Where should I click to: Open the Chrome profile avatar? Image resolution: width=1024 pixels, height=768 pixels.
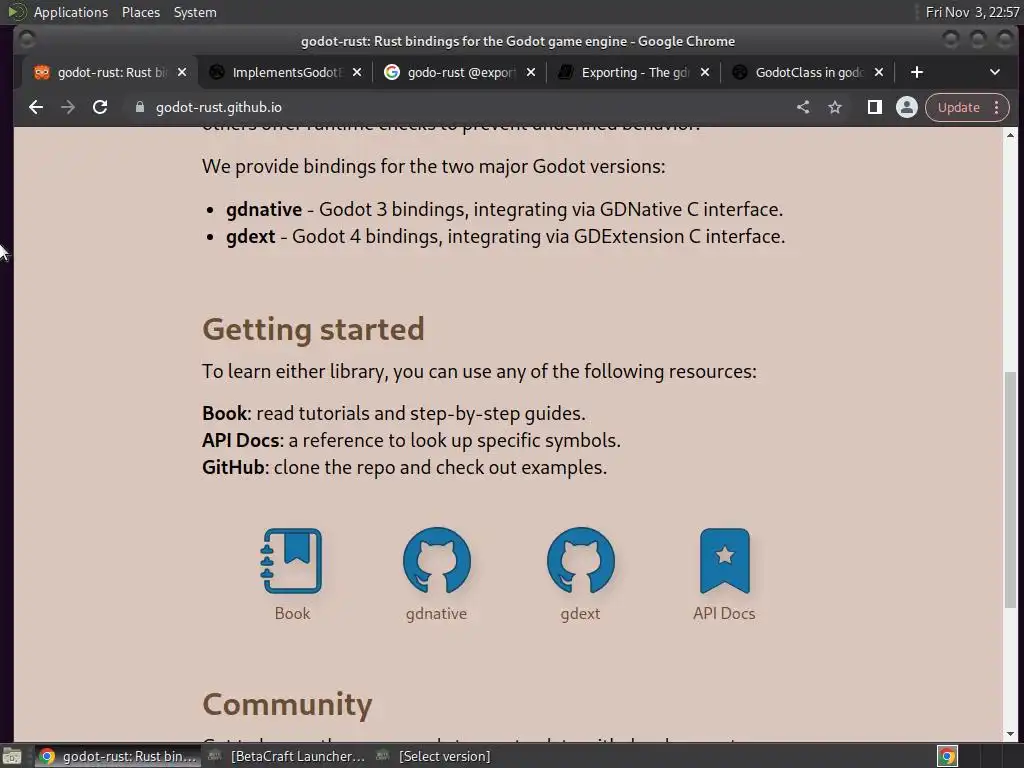coord(906,107)
